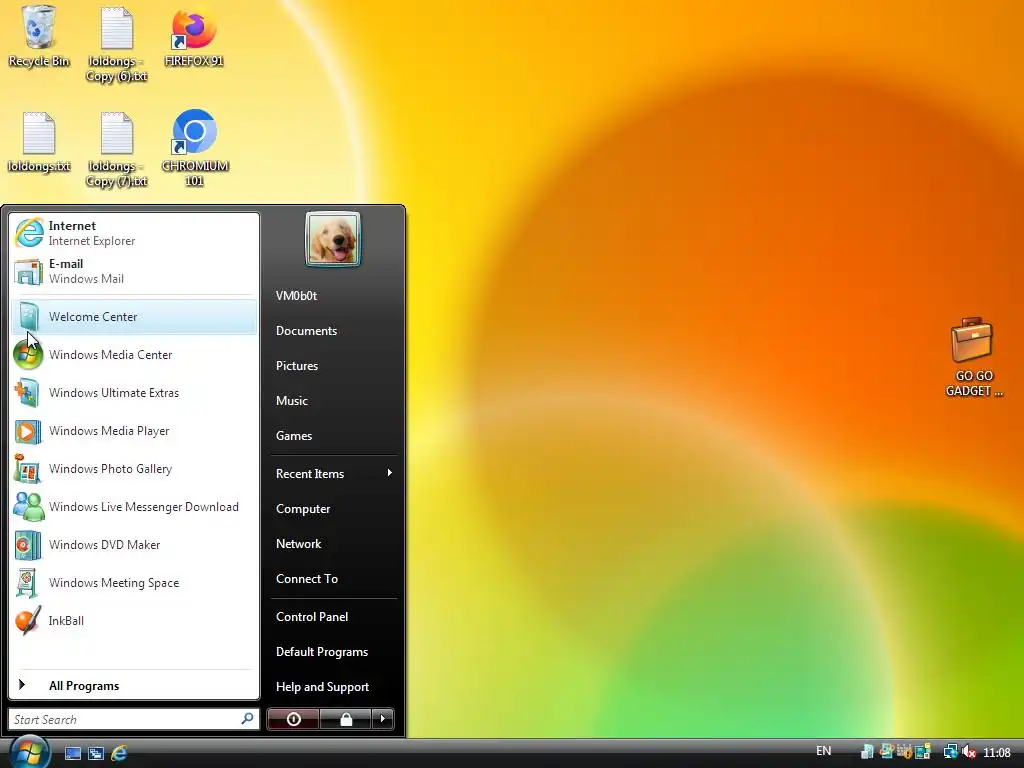Select the GO GO GADGET briefcase icon

974,357
